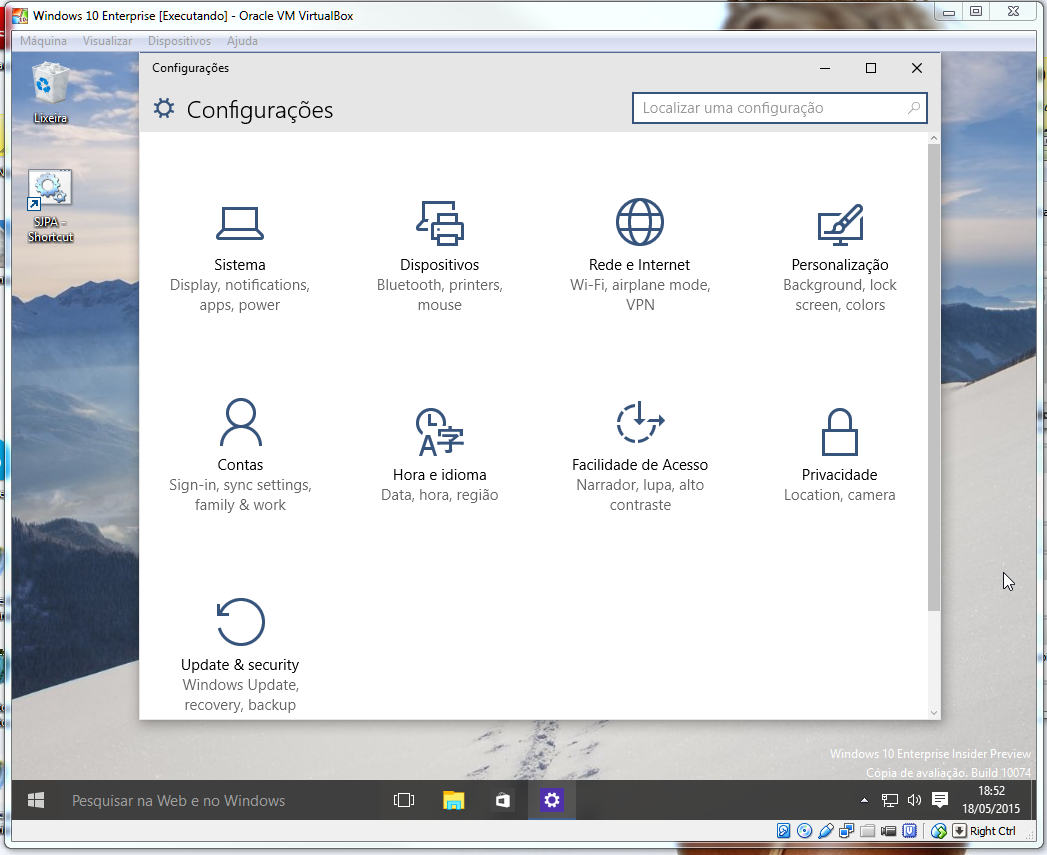Open Task View from the taskbar
The width and height of the screenshot is (1047, 855).
tap(404, 800)
